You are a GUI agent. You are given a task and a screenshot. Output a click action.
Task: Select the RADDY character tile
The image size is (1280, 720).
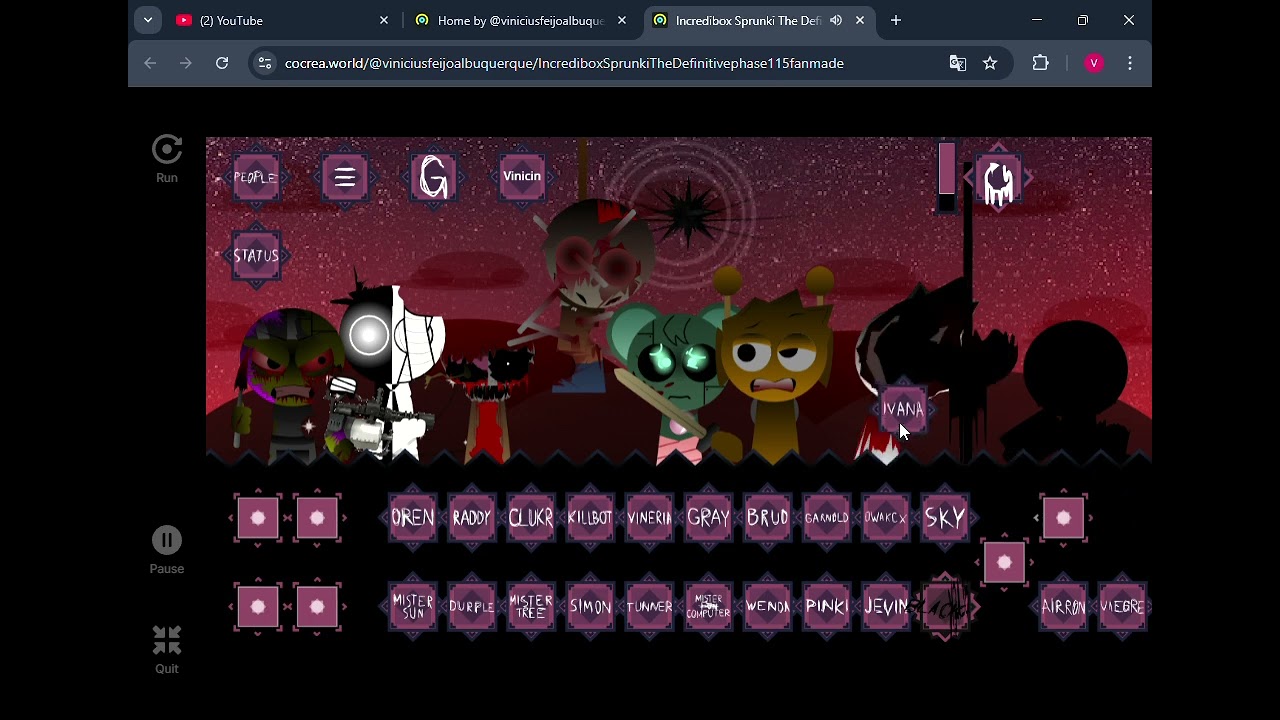click(x=472, y=518)
